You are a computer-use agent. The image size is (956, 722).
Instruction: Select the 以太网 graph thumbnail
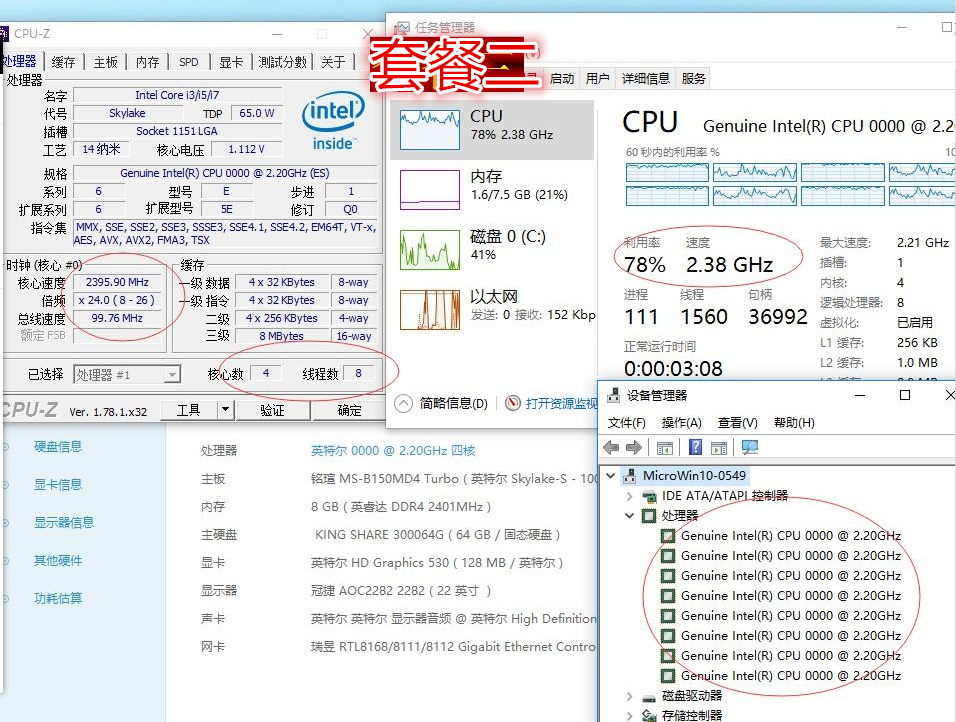click(x=430, y=310)
